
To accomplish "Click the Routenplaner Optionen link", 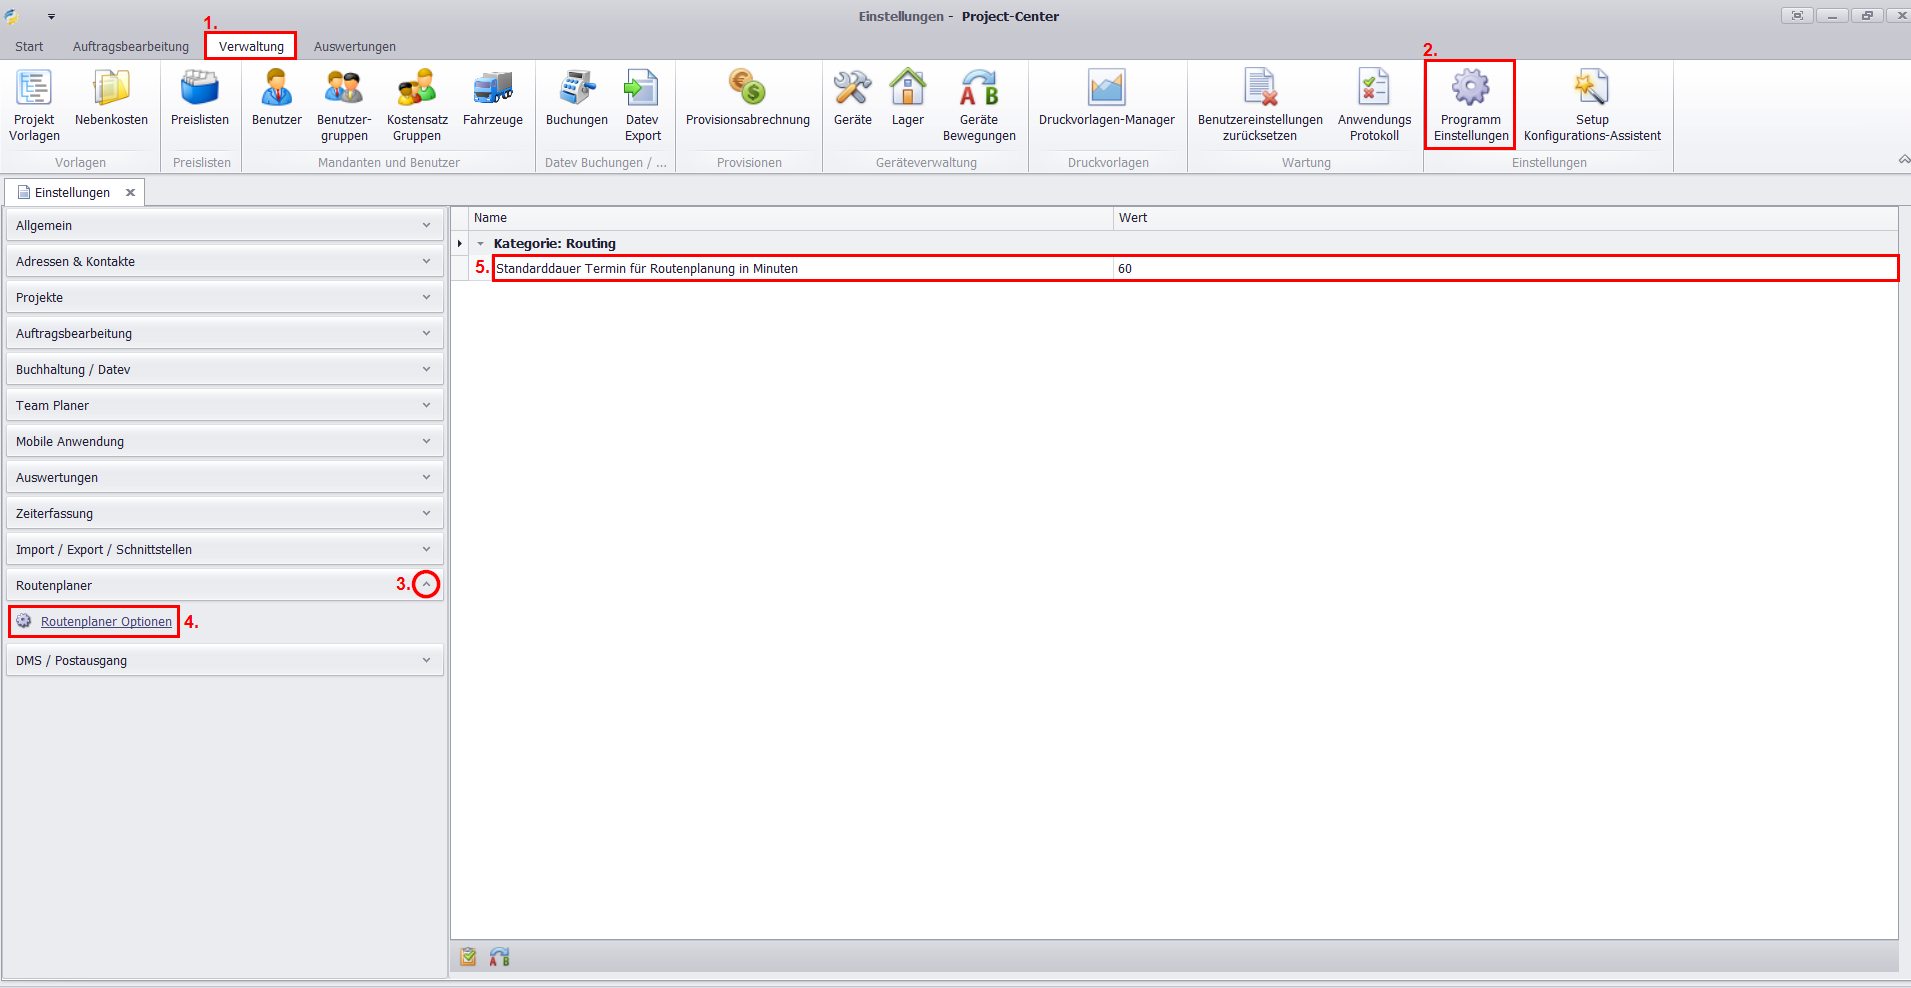I will [106, 622].
